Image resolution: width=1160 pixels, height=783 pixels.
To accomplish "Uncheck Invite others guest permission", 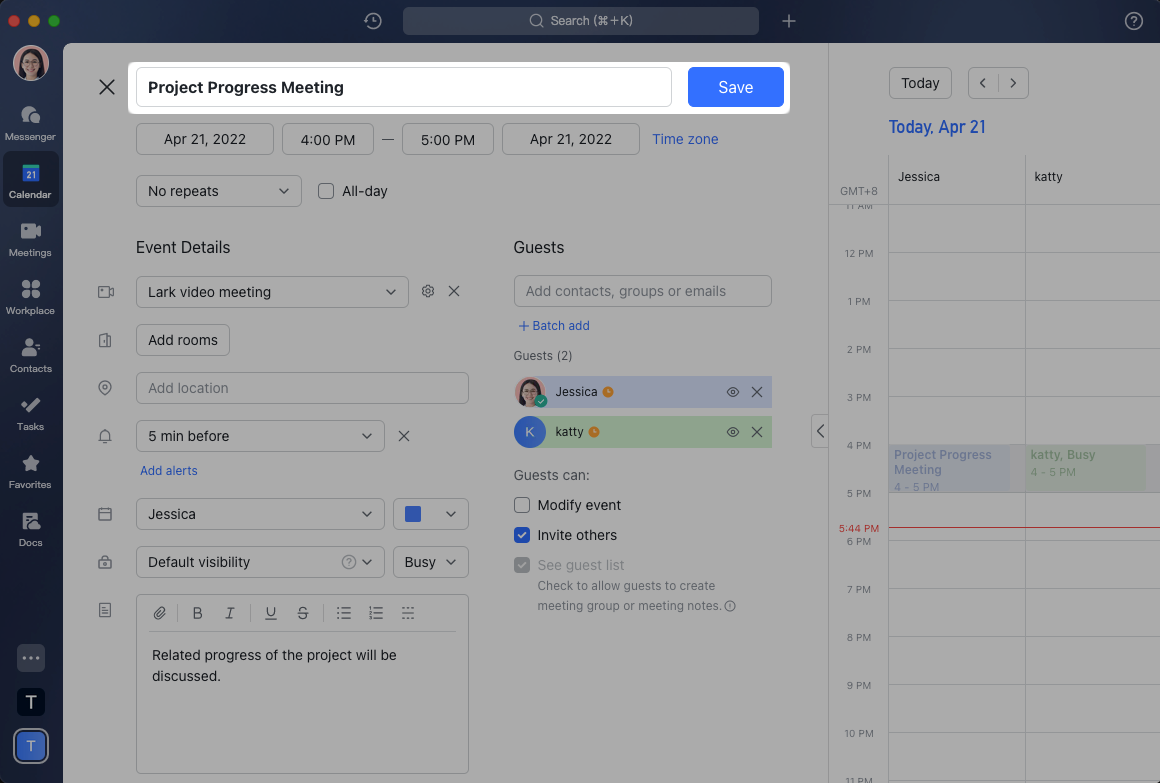I will pos(522,535).
